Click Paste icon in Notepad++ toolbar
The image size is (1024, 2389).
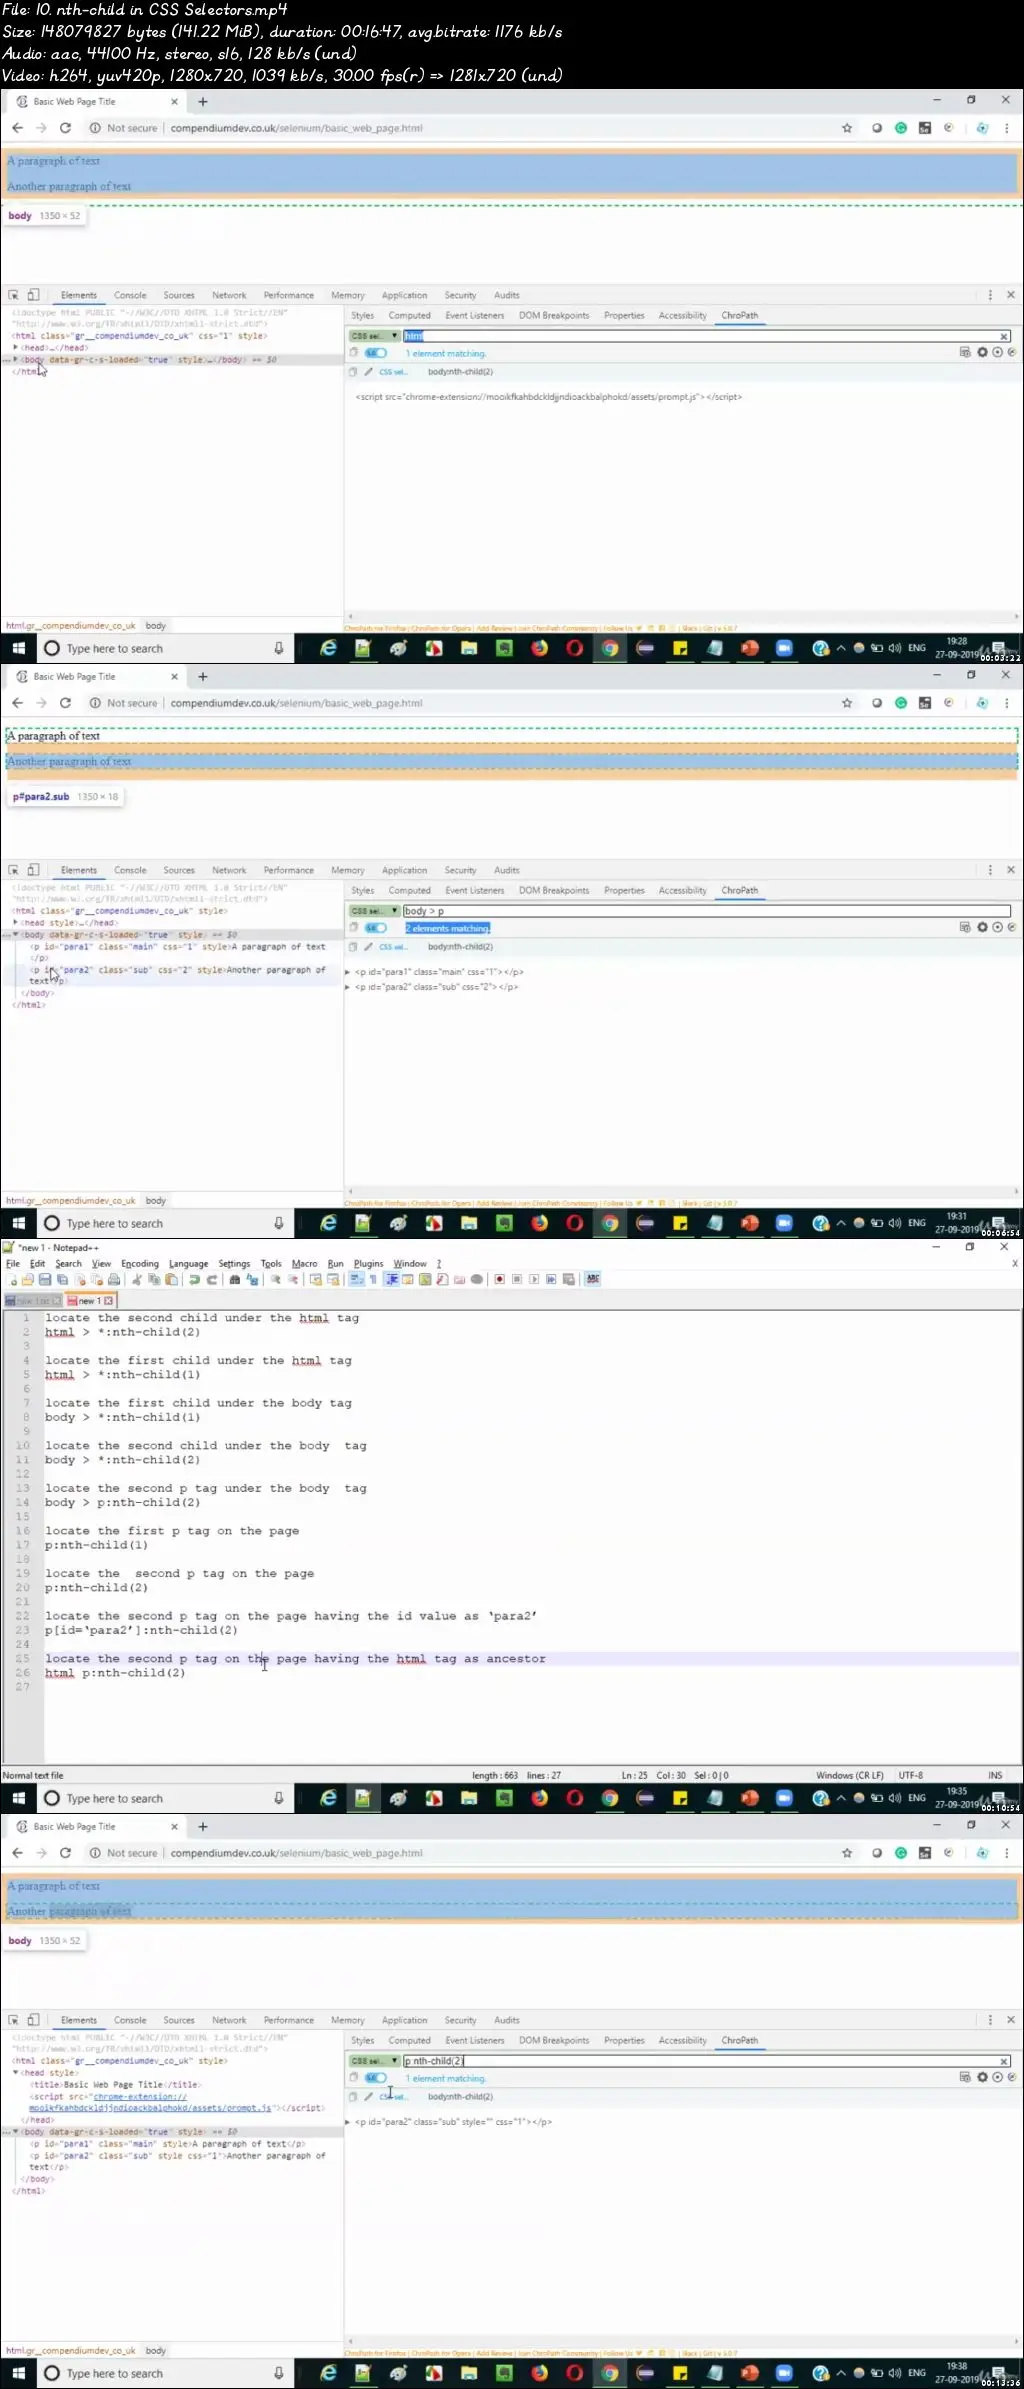pyautogui.click(x=171, y=1279)
